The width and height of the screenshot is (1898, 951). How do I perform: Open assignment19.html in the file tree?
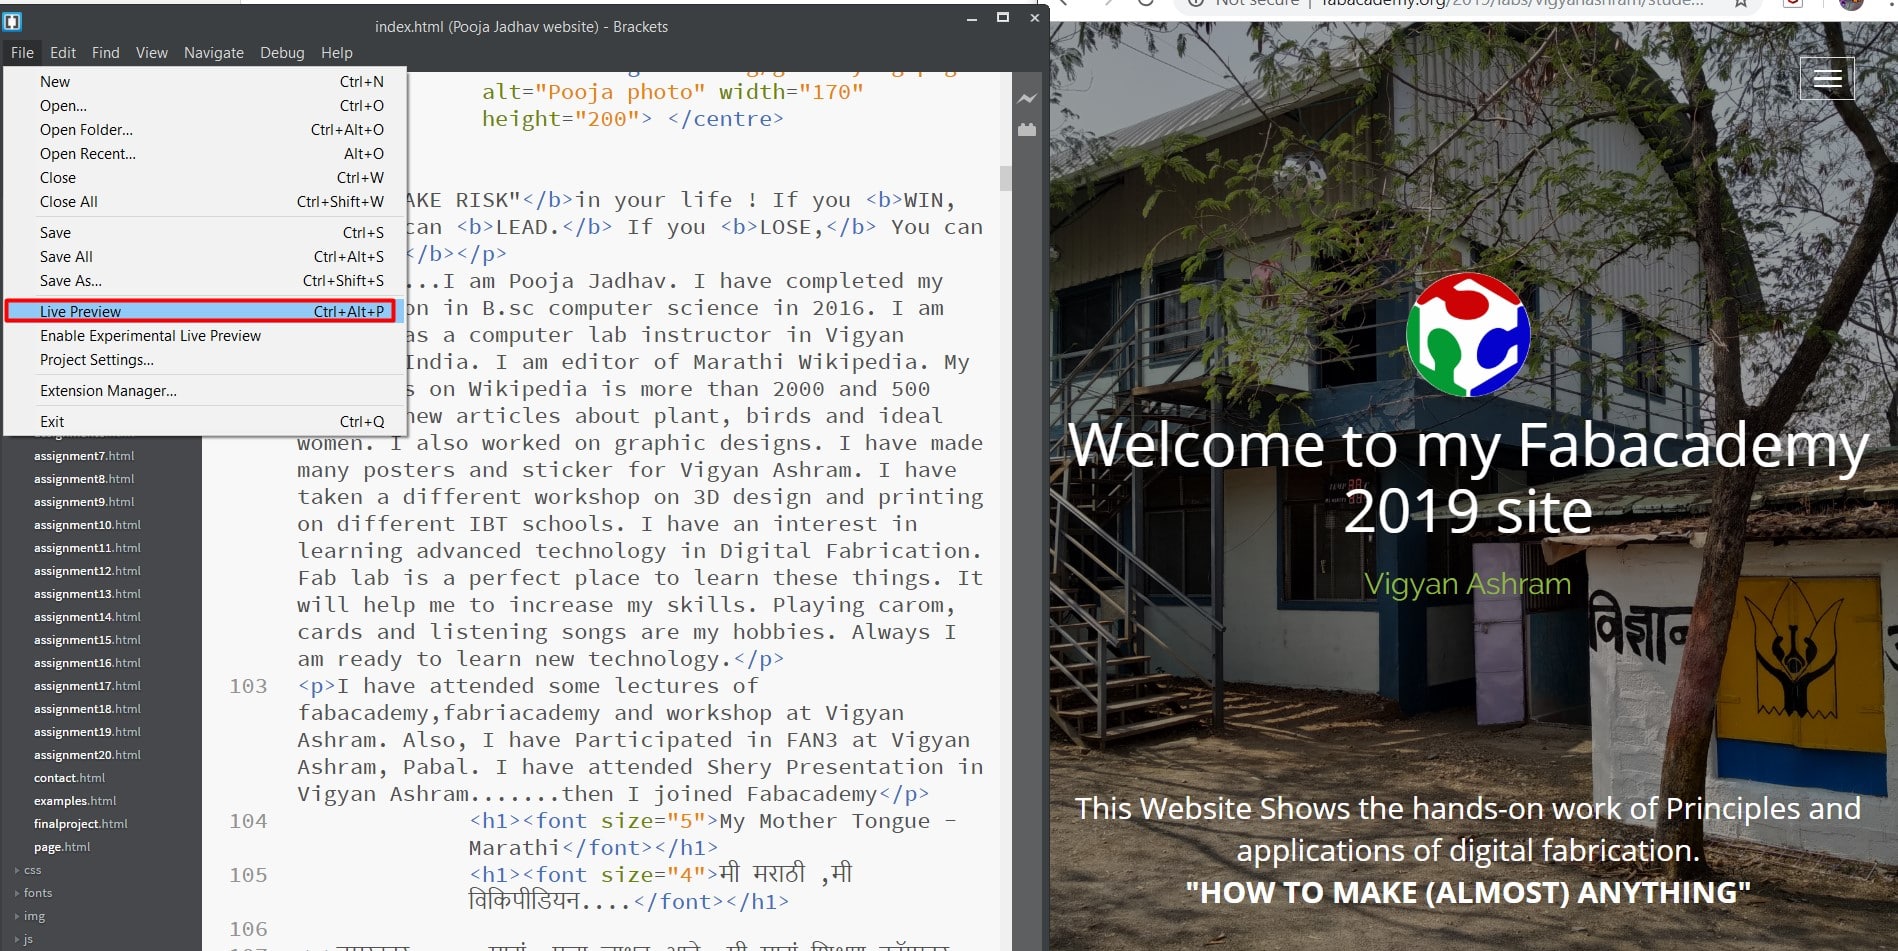[87, 732]
